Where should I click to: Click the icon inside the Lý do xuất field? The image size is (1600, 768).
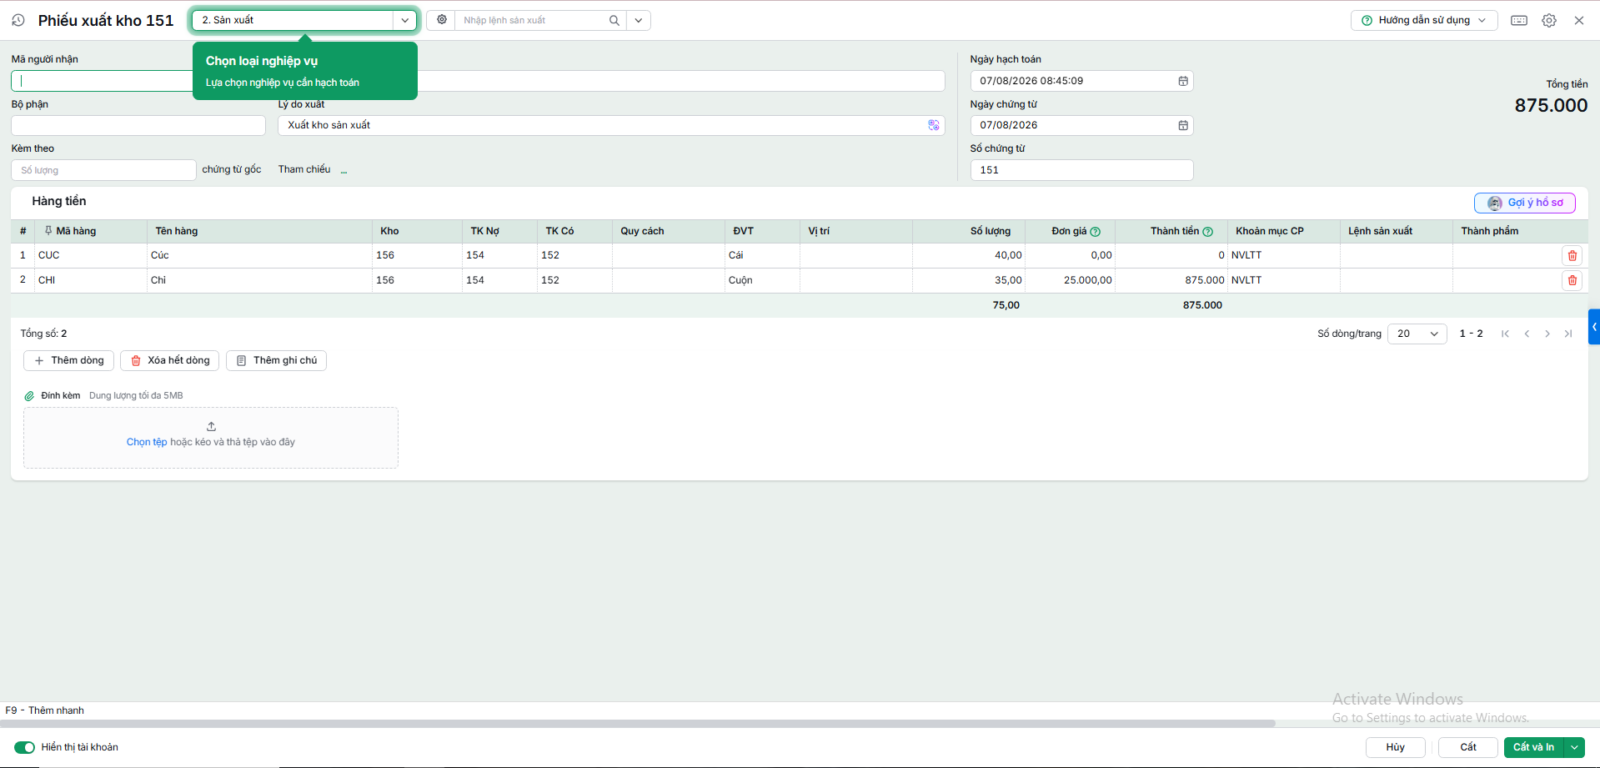[x=933, y=125]
